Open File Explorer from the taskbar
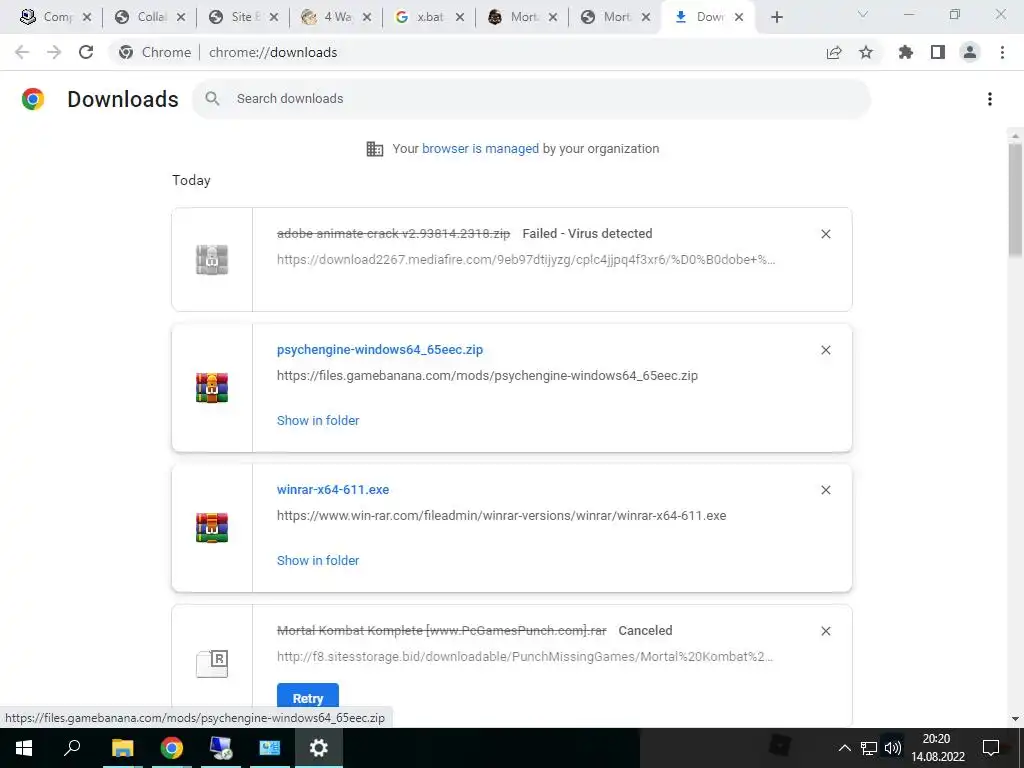The image size is (1024, 768). coord(122,748)
